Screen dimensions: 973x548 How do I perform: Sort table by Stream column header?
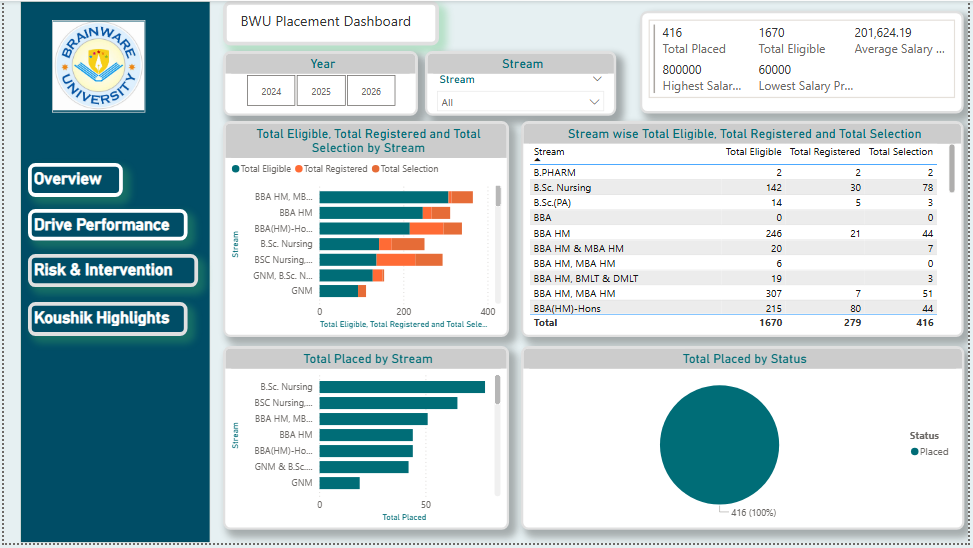(x=549, y=151)
